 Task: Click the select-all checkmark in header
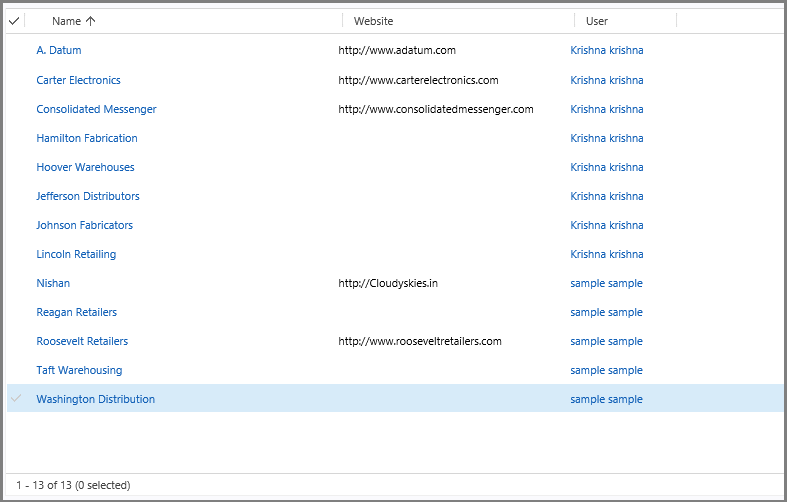pos(14,20)
